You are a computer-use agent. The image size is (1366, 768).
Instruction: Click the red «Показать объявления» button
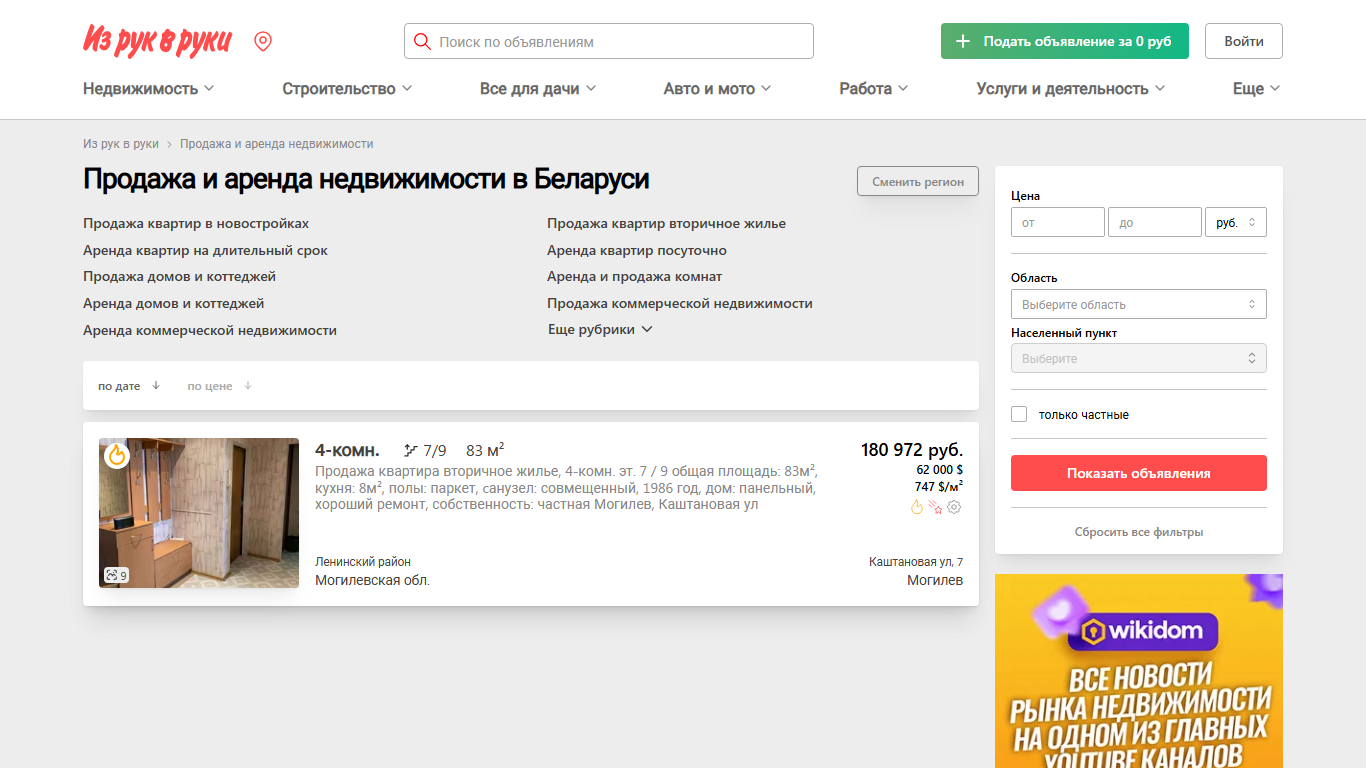tap(1139, 473)
